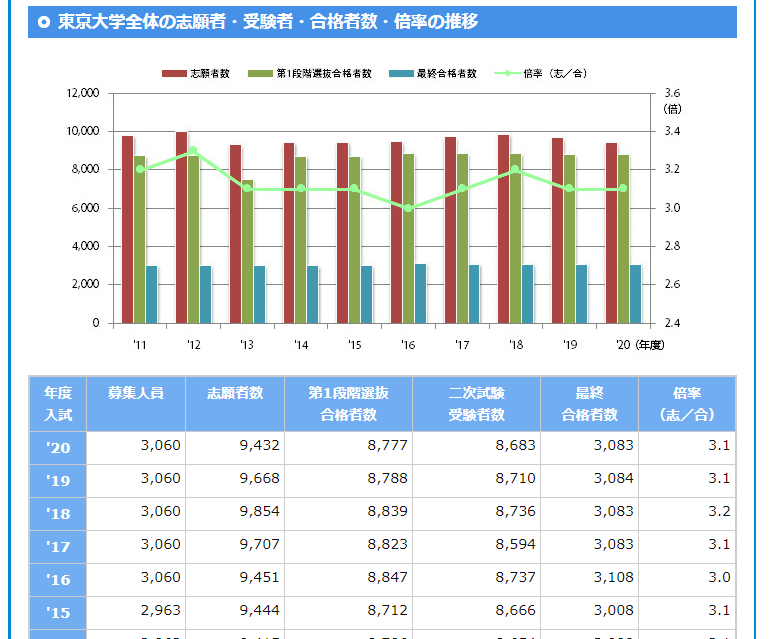Click second-exam count 8,683 cell

coord(477,448)
